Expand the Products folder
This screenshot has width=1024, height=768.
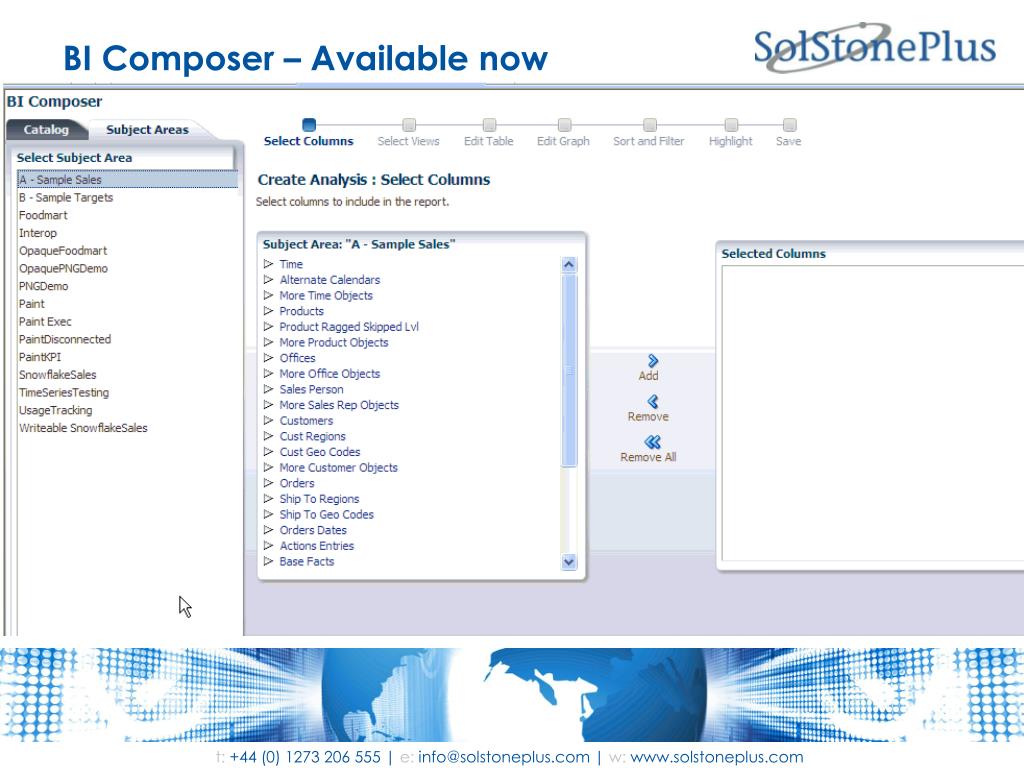coord(268,311)
